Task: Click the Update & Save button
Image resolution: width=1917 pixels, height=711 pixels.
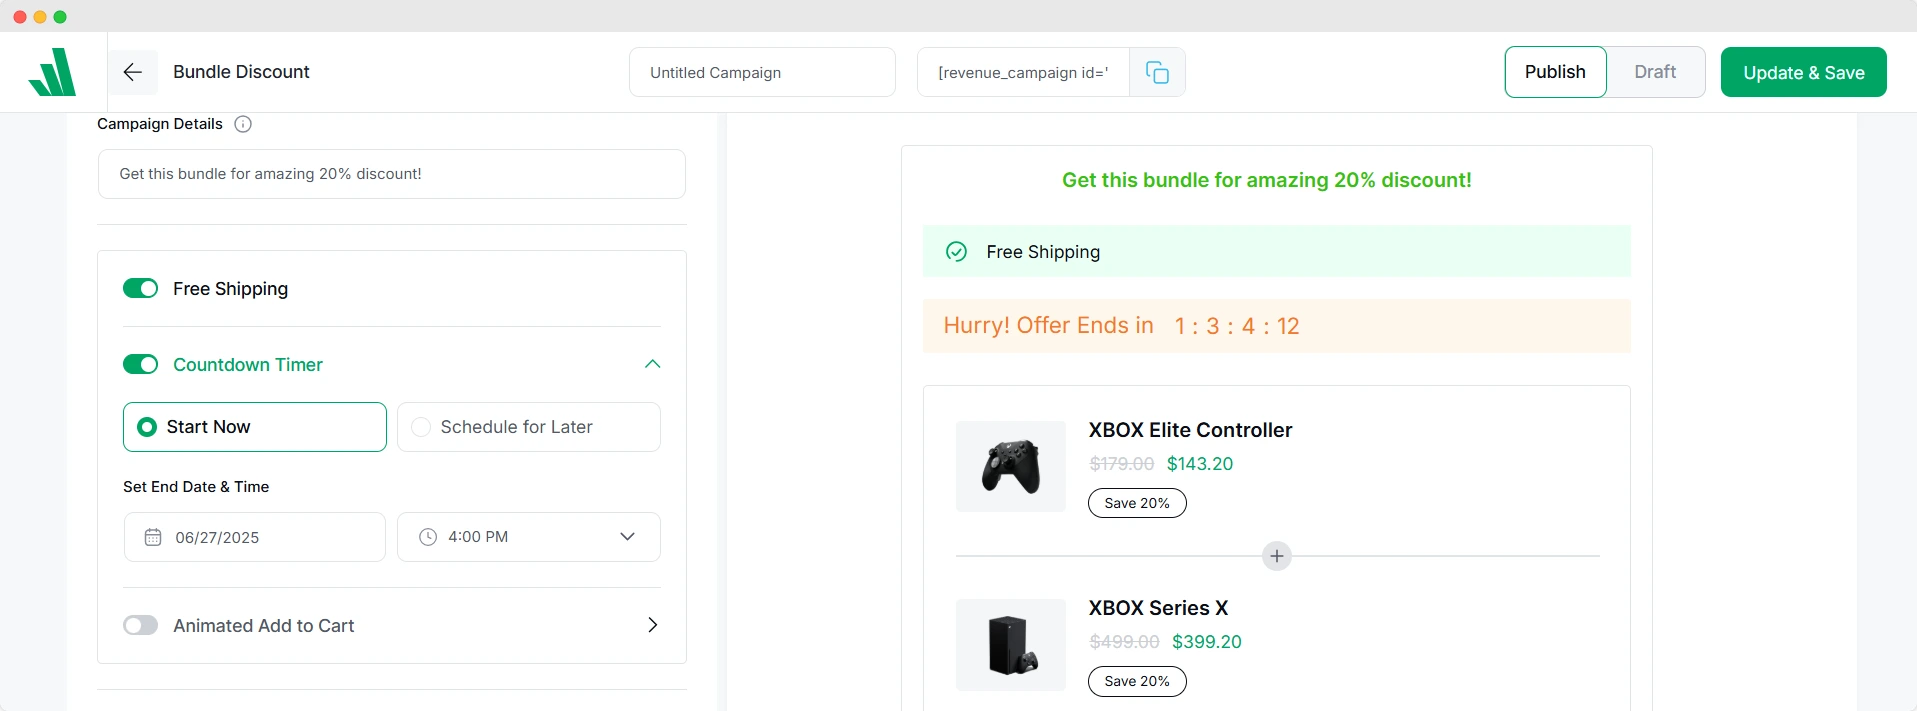Action: click(x=1804, y=72)
